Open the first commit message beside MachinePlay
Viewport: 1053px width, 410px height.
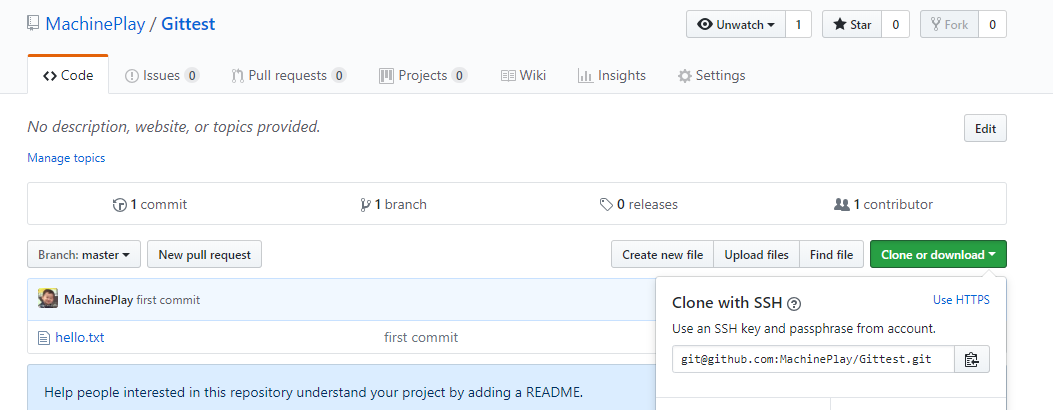168,300
